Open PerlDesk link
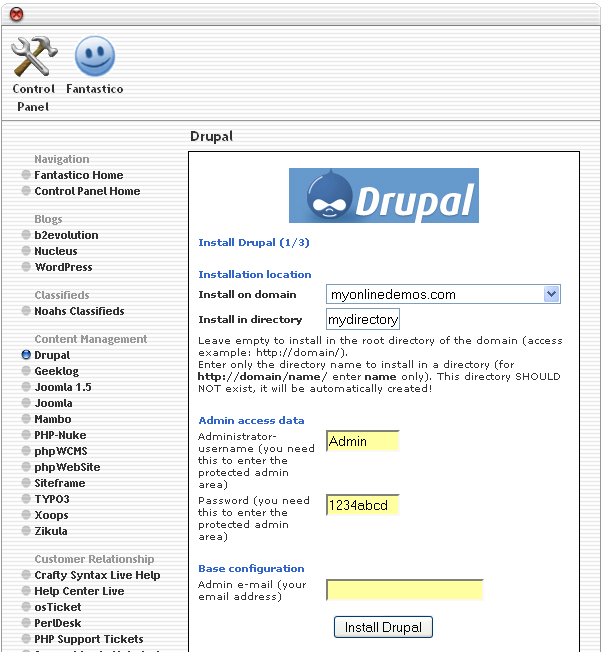604x652 pixels. coord(57,623)
